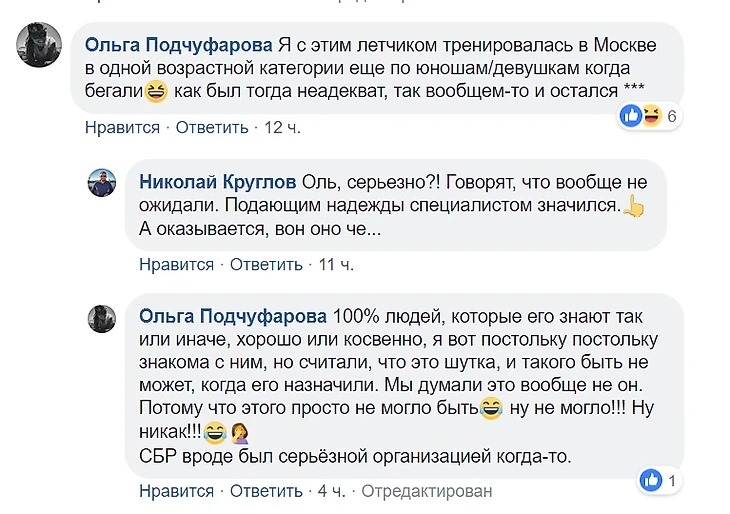
Task: Click the like reaction icon showing 1
Action: (650, 481)
